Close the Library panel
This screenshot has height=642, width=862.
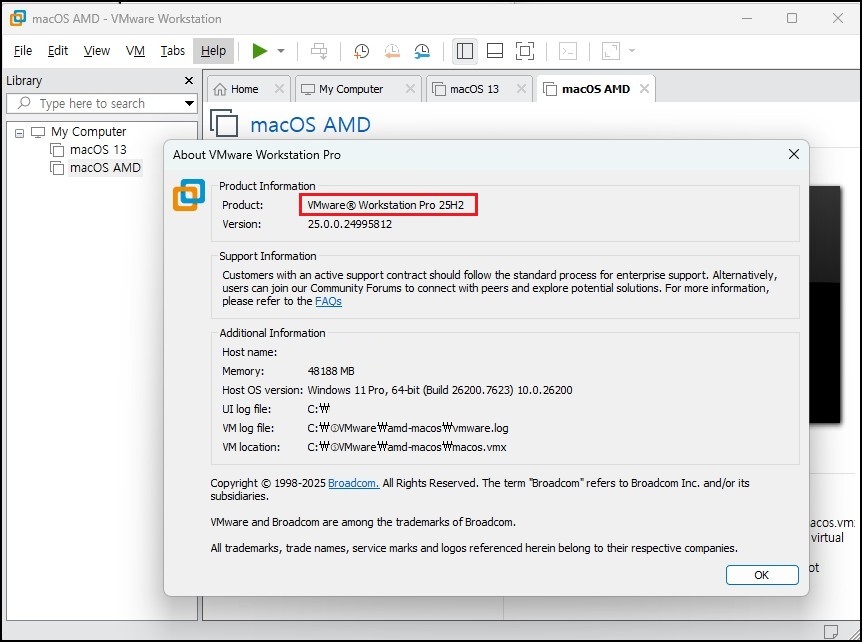[x=189, y=81]
